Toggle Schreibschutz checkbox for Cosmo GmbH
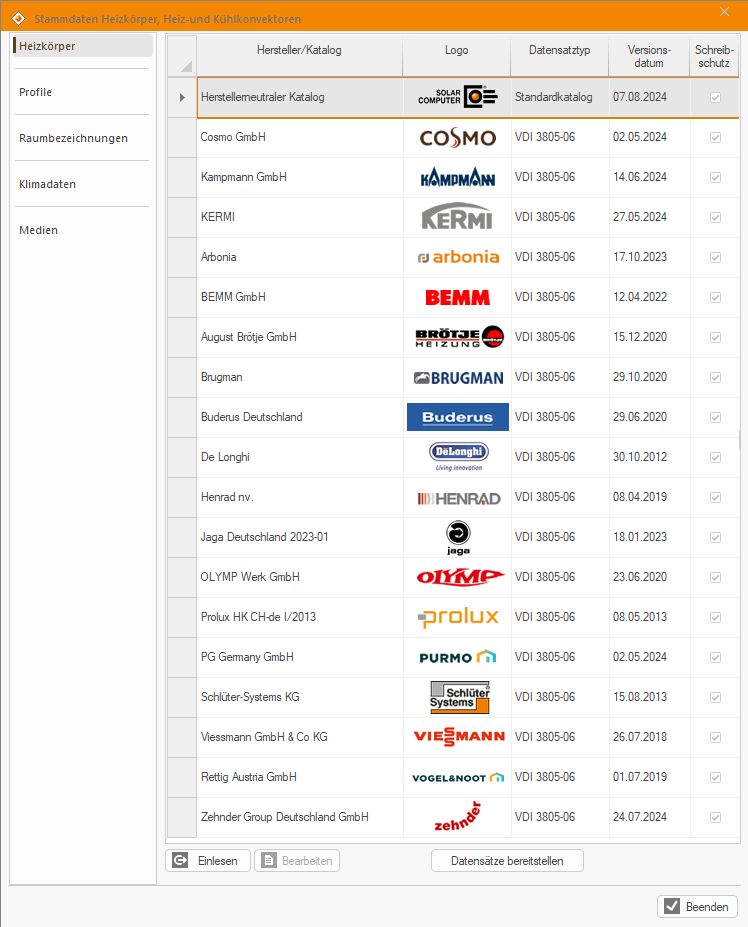 click(x=715, y=137)
